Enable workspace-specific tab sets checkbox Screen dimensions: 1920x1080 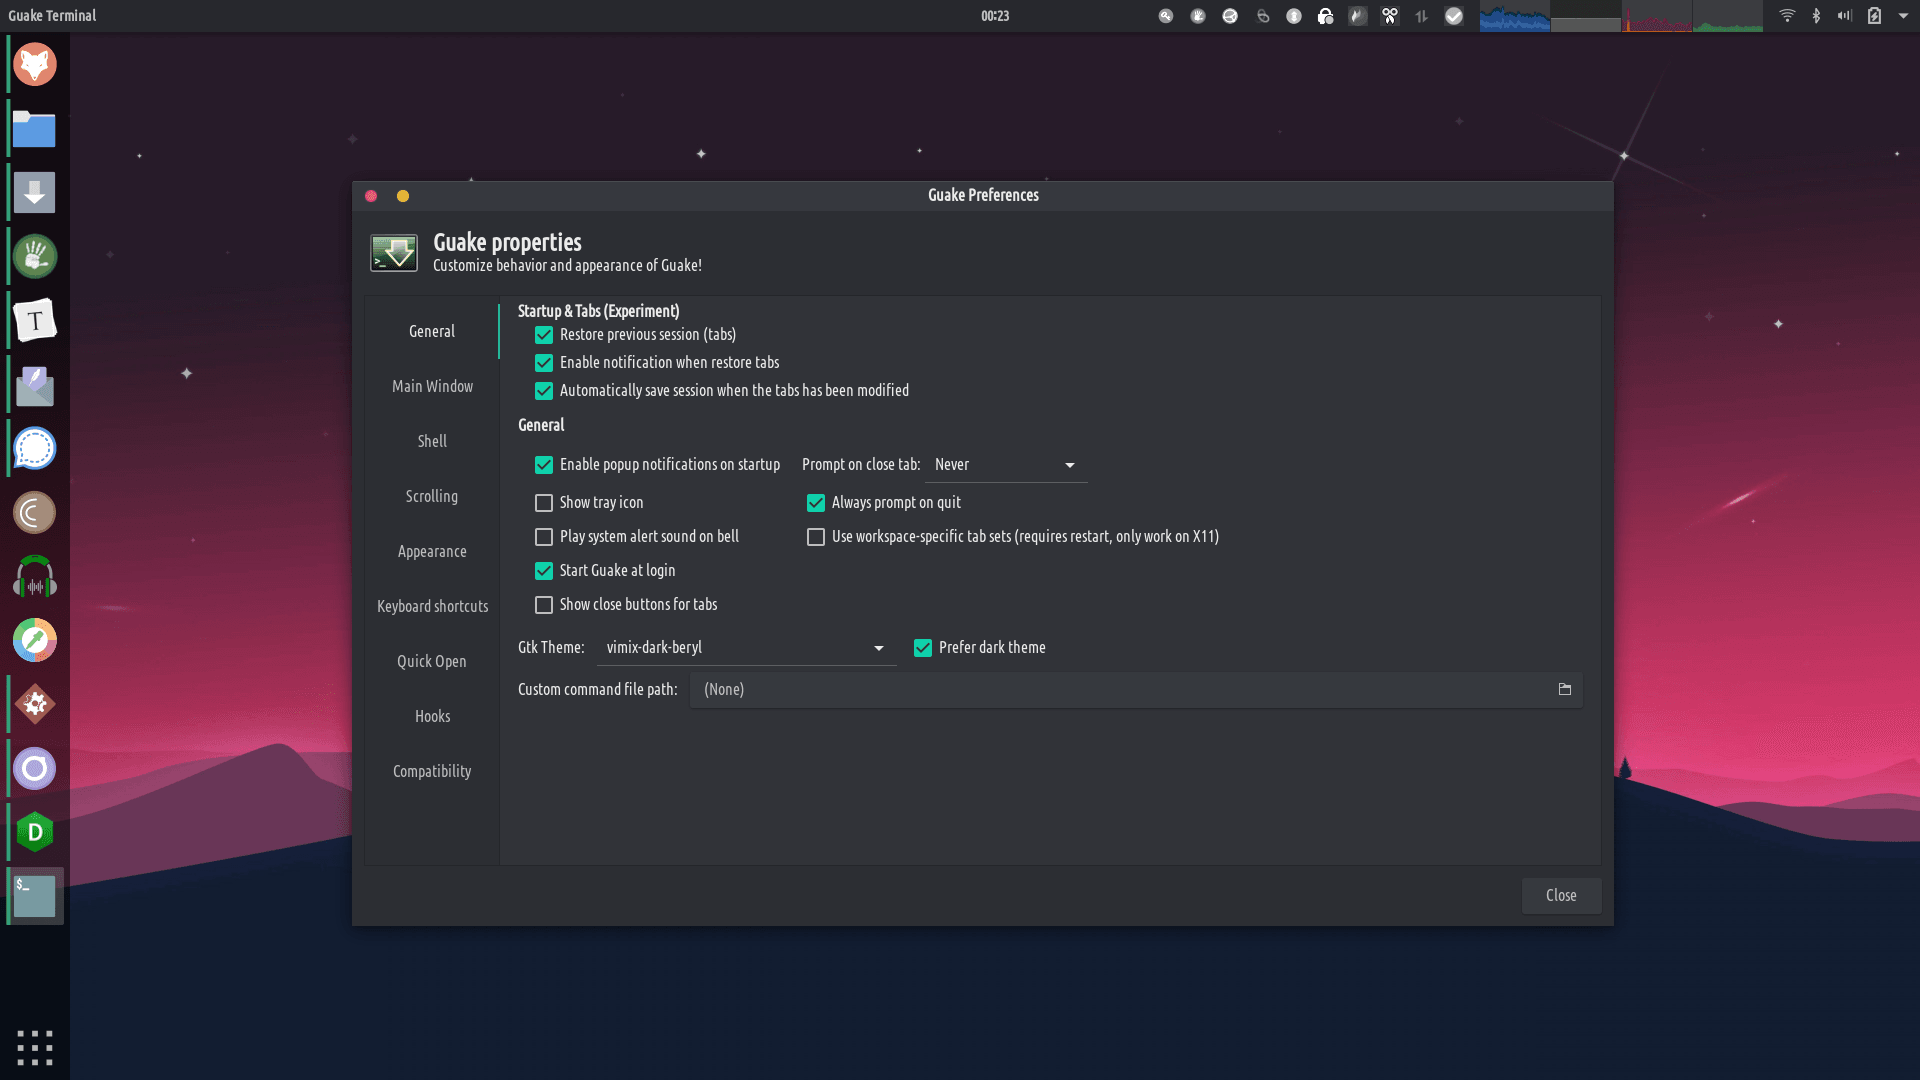[816, 537]
